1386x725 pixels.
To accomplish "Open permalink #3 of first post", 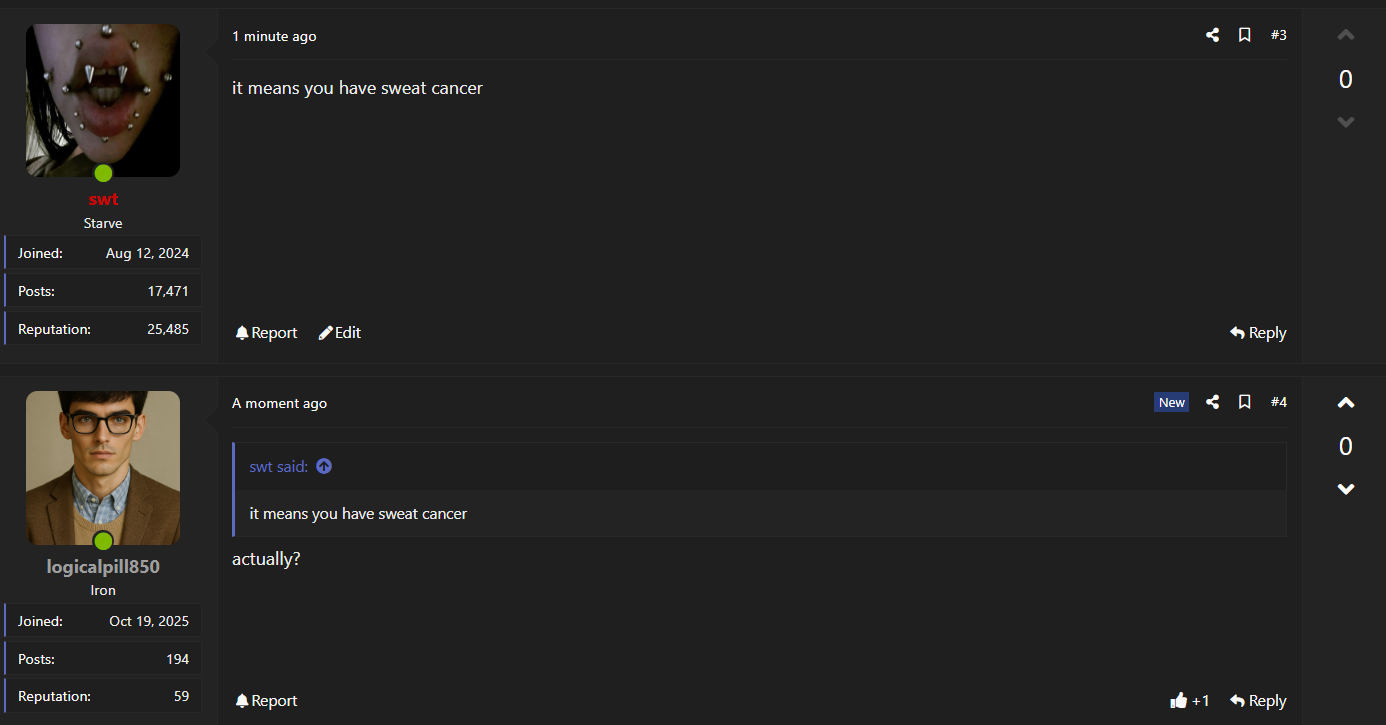I will tap(1279, 35).
